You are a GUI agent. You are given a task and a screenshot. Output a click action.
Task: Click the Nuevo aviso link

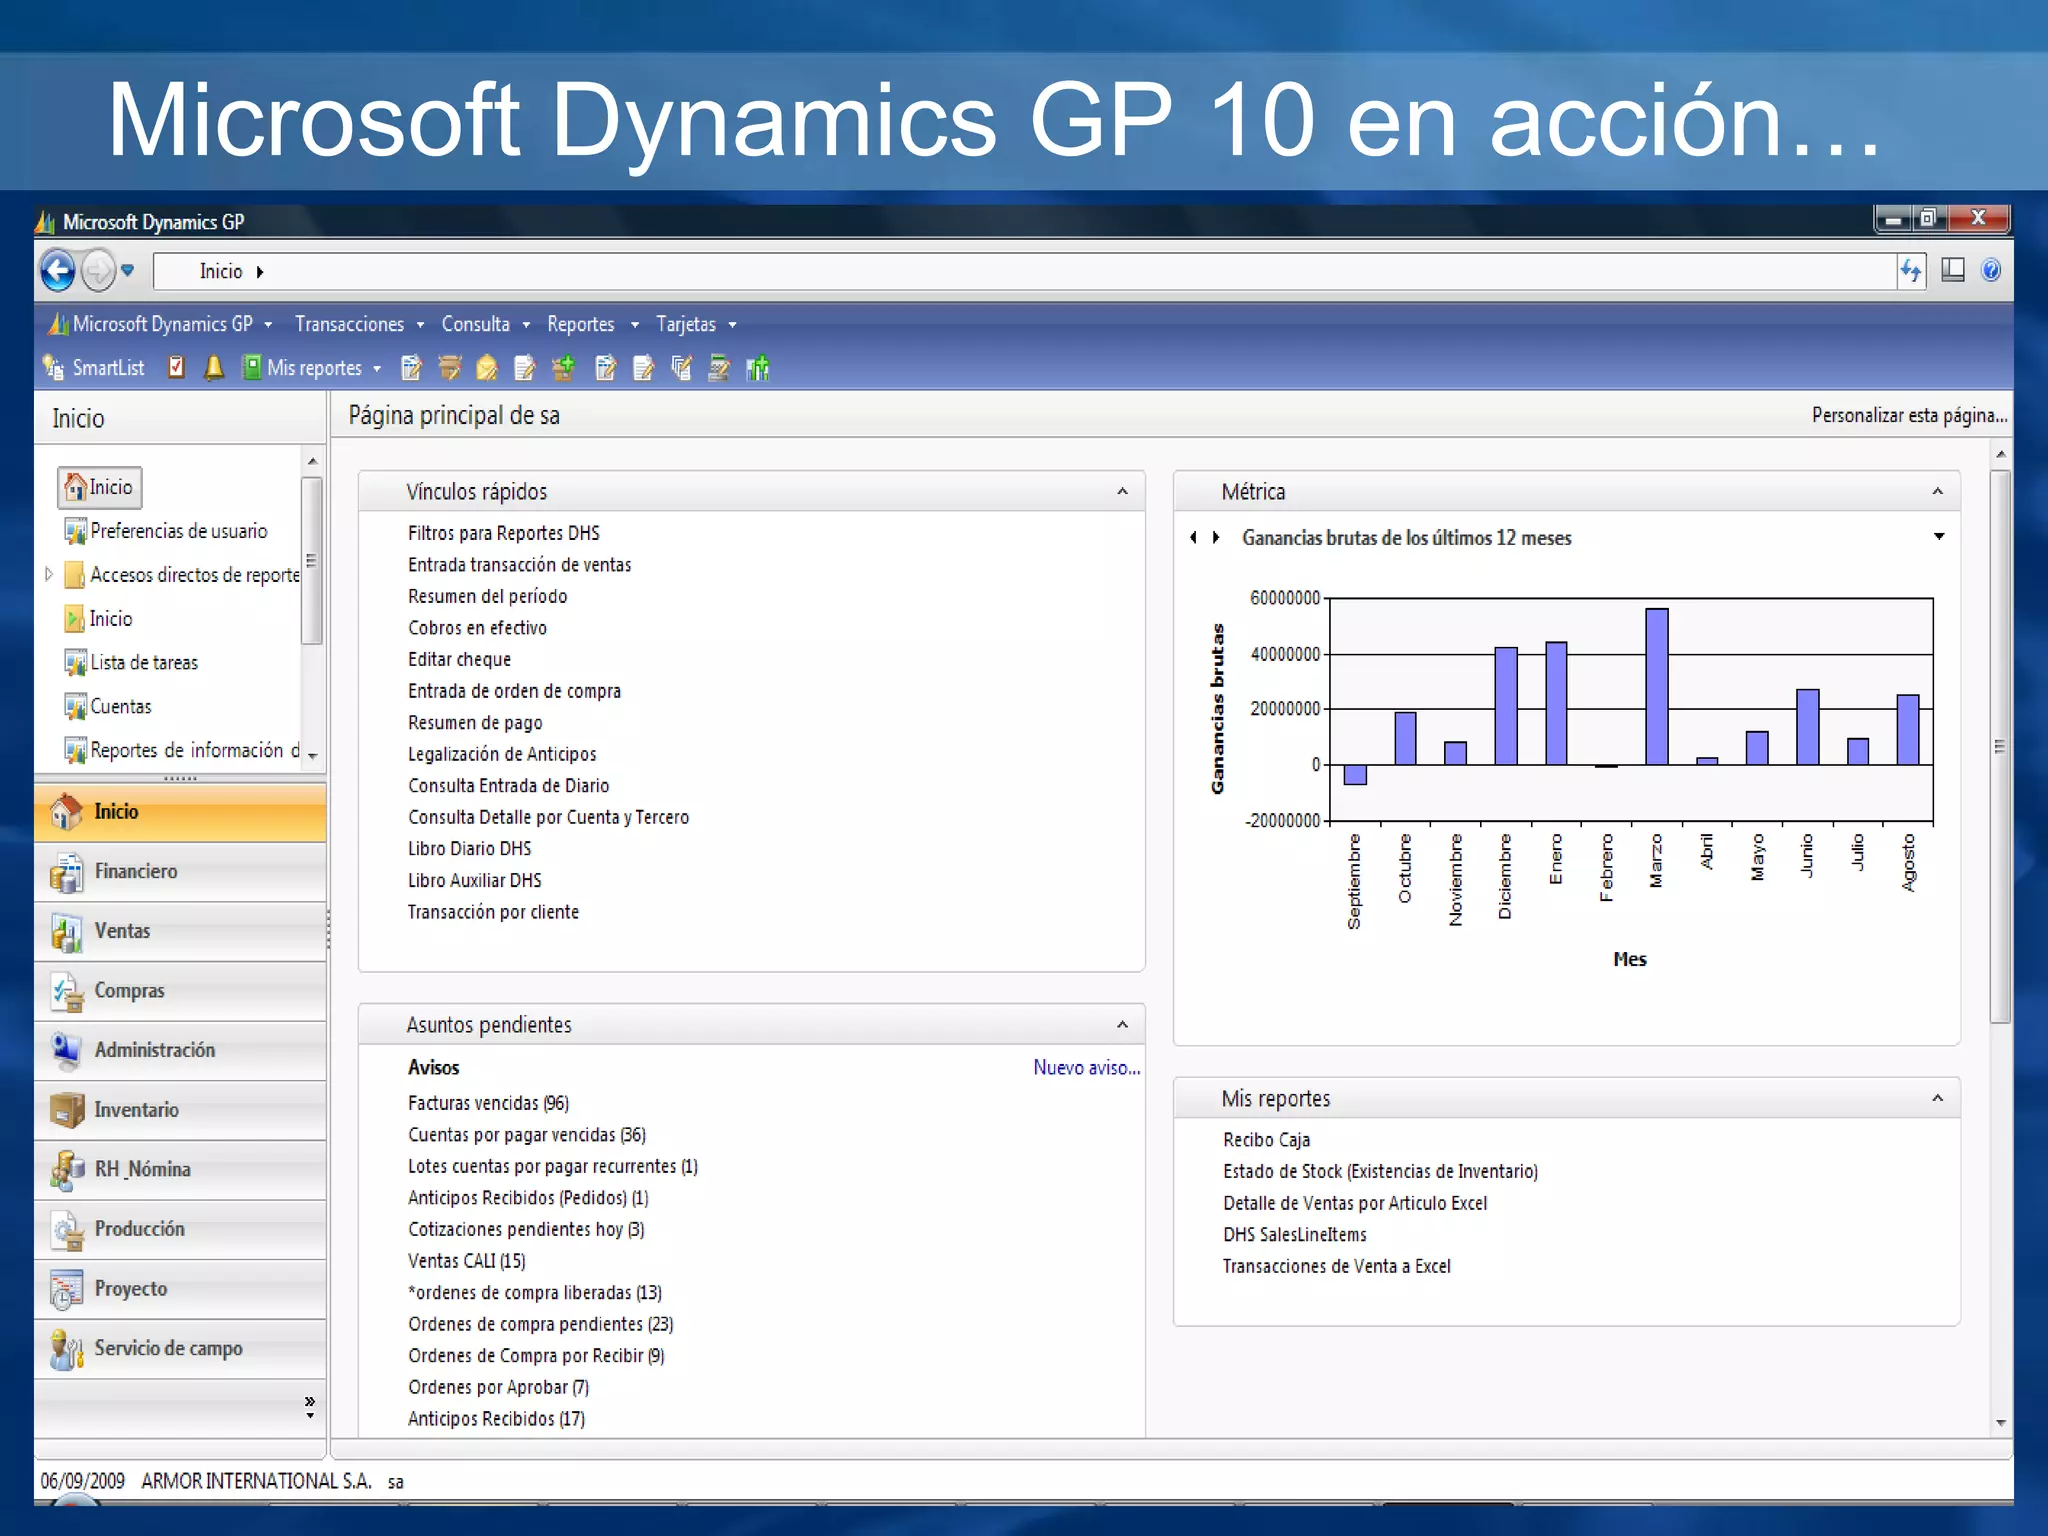click(1086, 1067)
